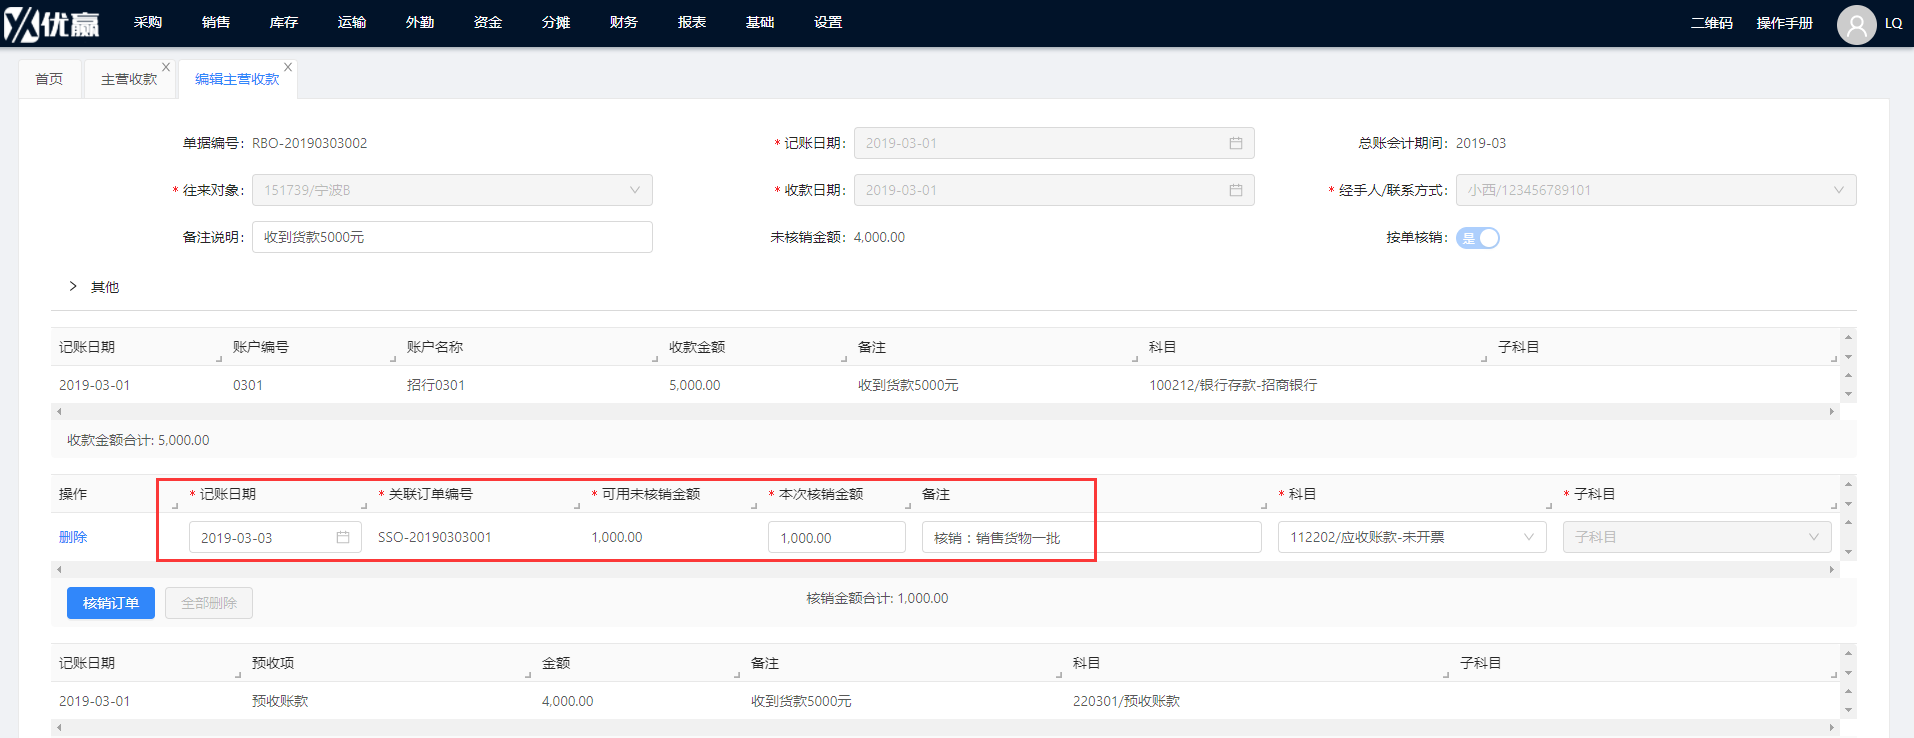The height and width of the screenshot is (738, 1914).
Task: Click the 4,000.00 amount in 预收 table
Action: click(x=568, y=701)
